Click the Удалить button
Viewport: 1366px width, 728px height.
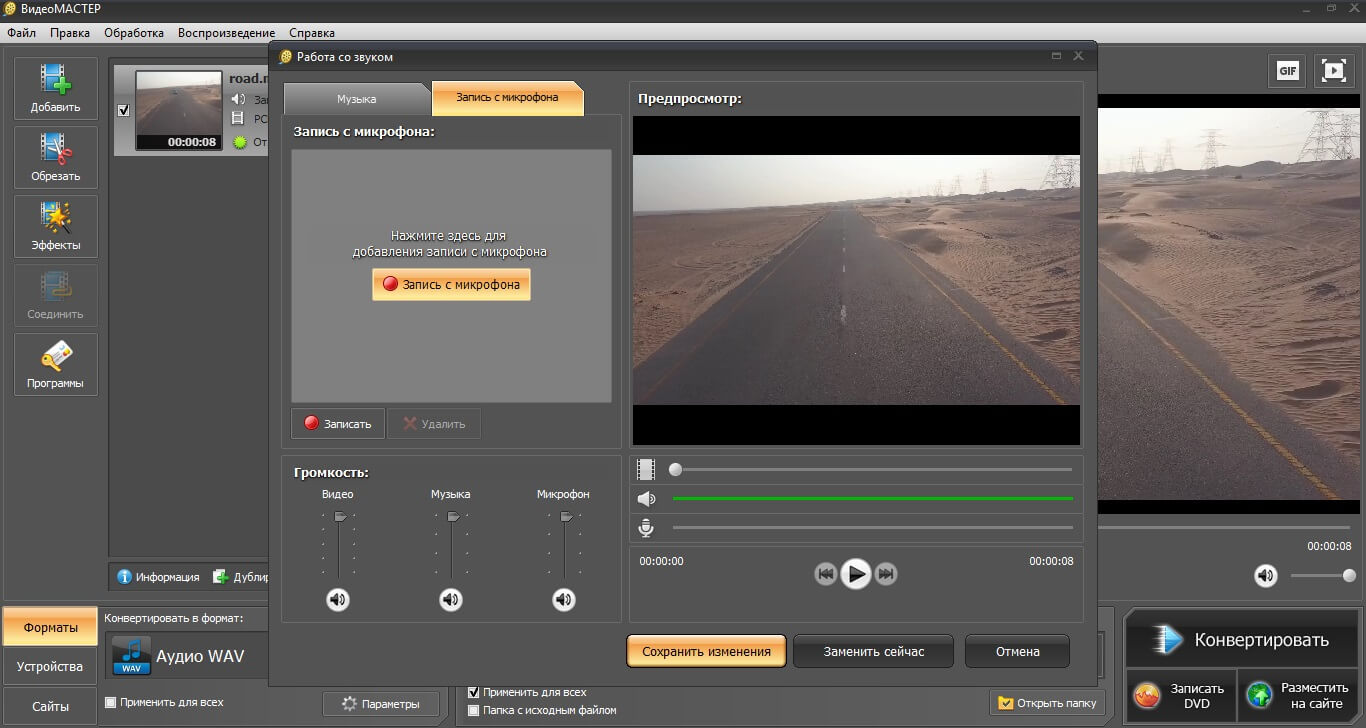(434, 424)
